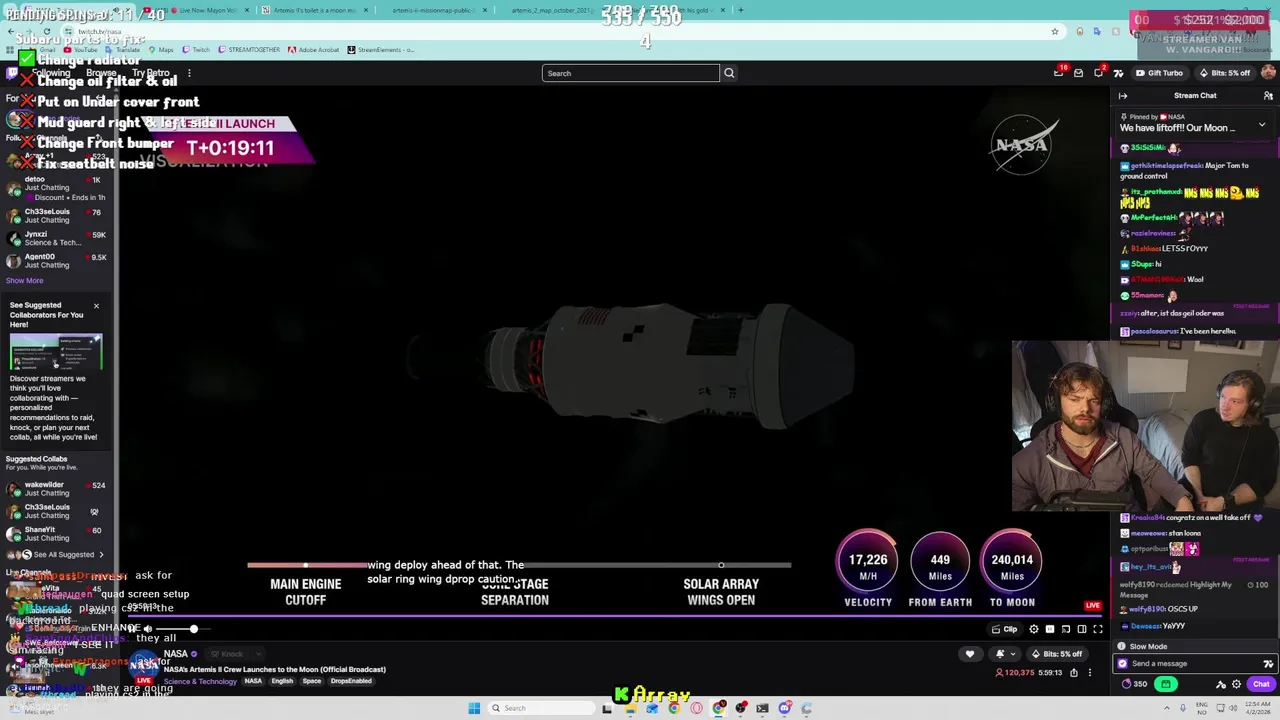Switch the player to fullscreen
1280x720 pixels.
pos(1097,629)
